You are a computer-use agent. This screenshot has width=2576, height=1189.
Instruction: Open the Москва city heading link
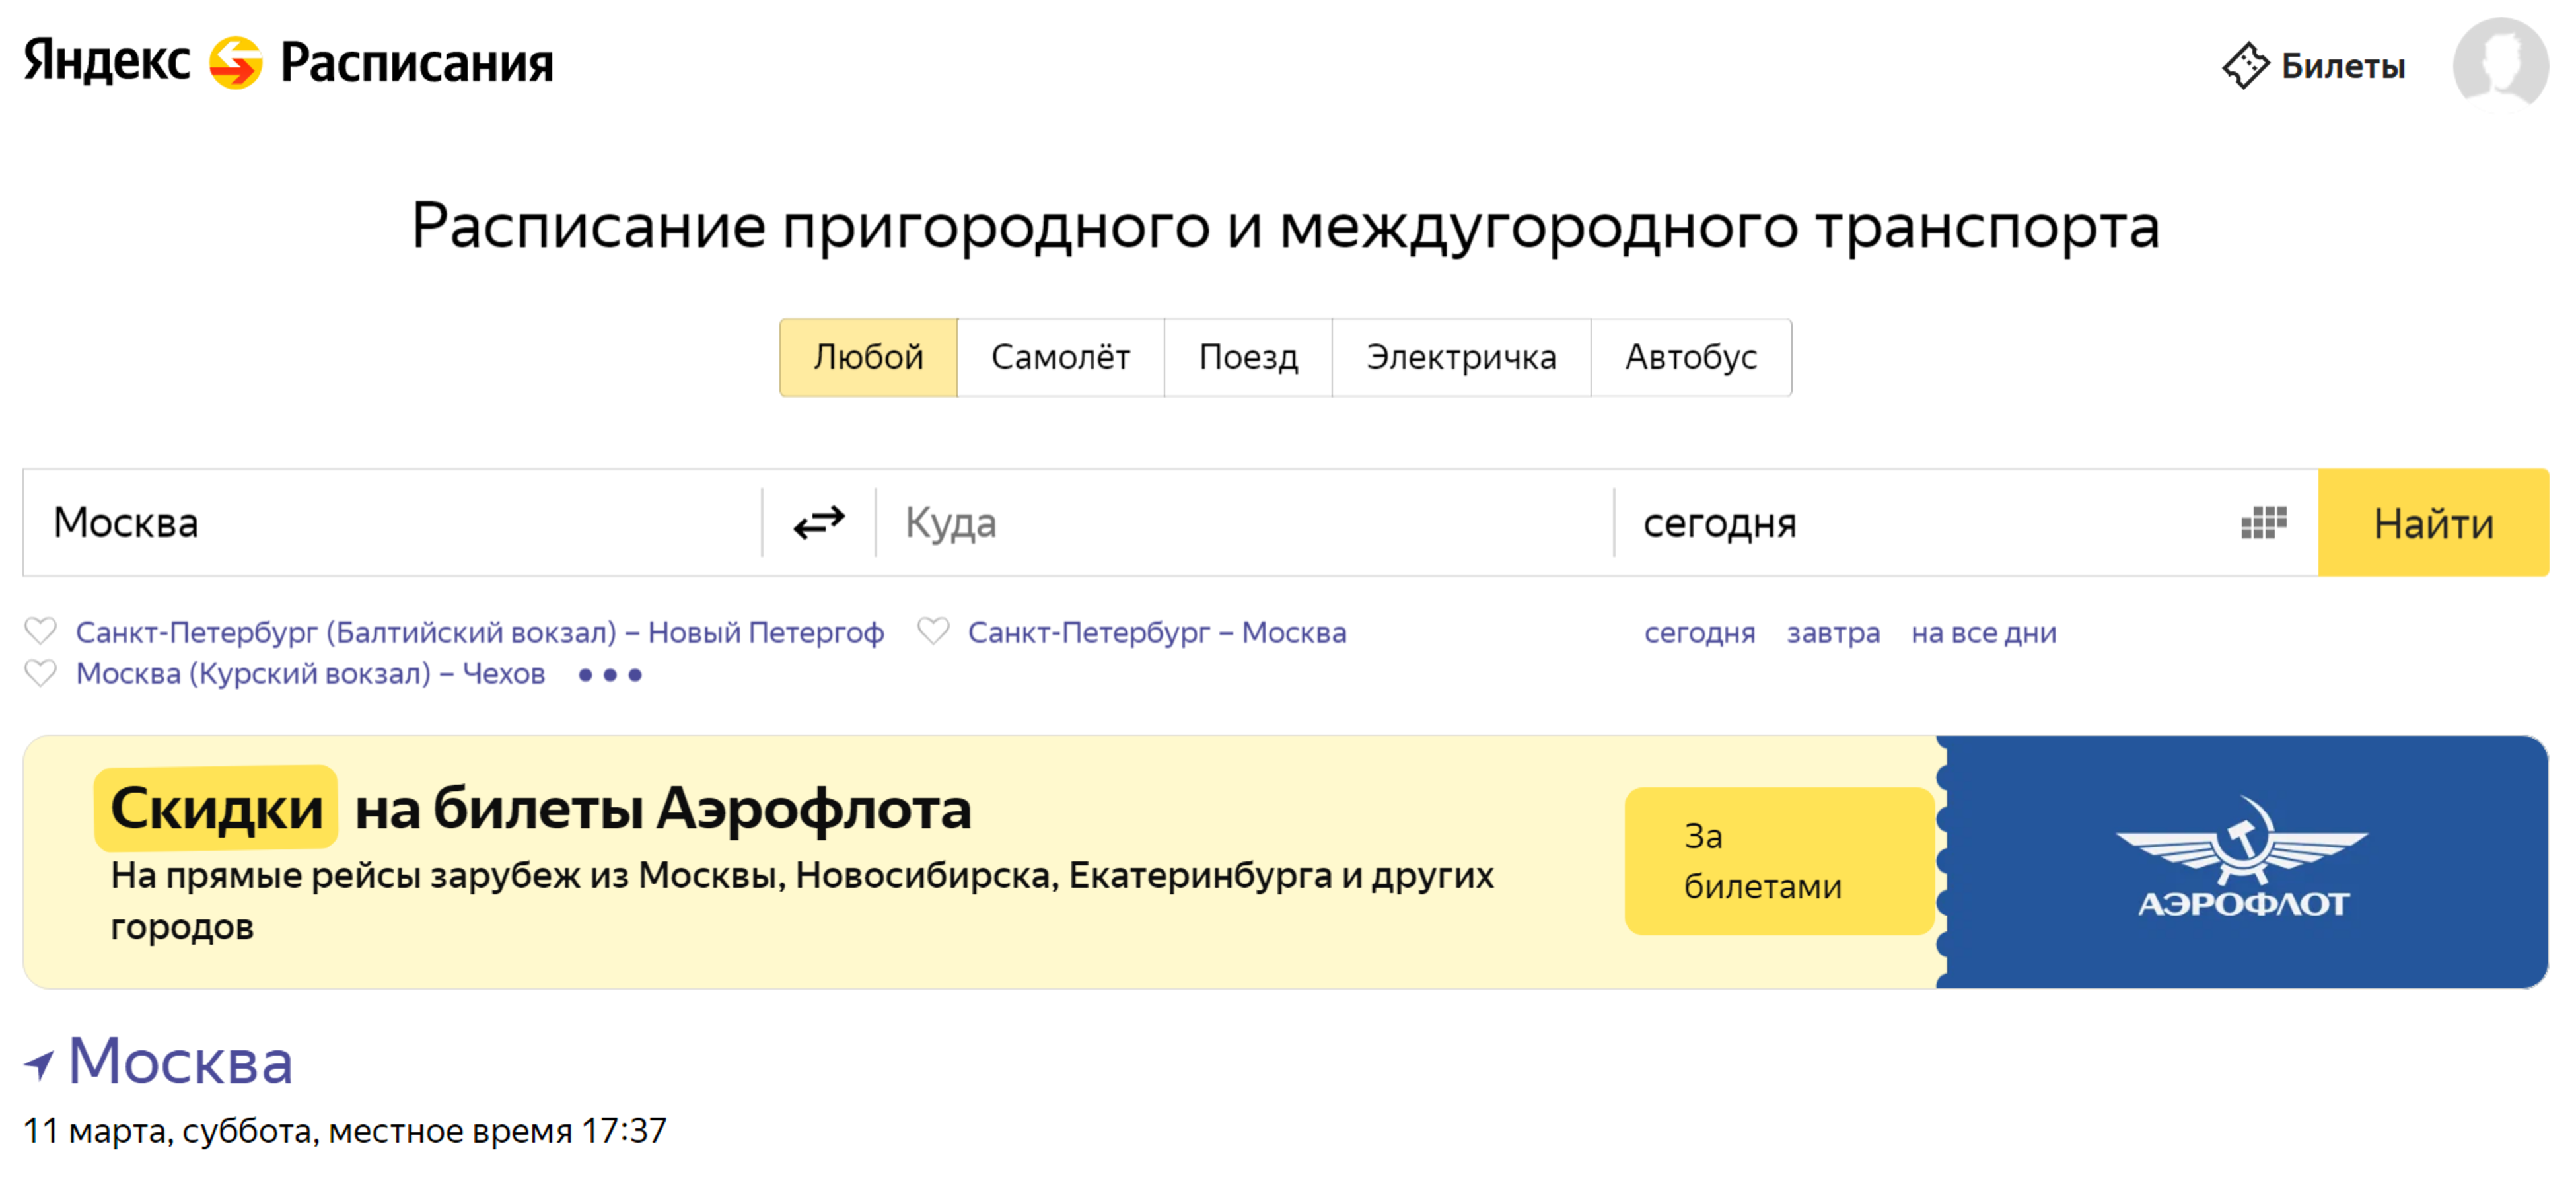pos(180,1061)
